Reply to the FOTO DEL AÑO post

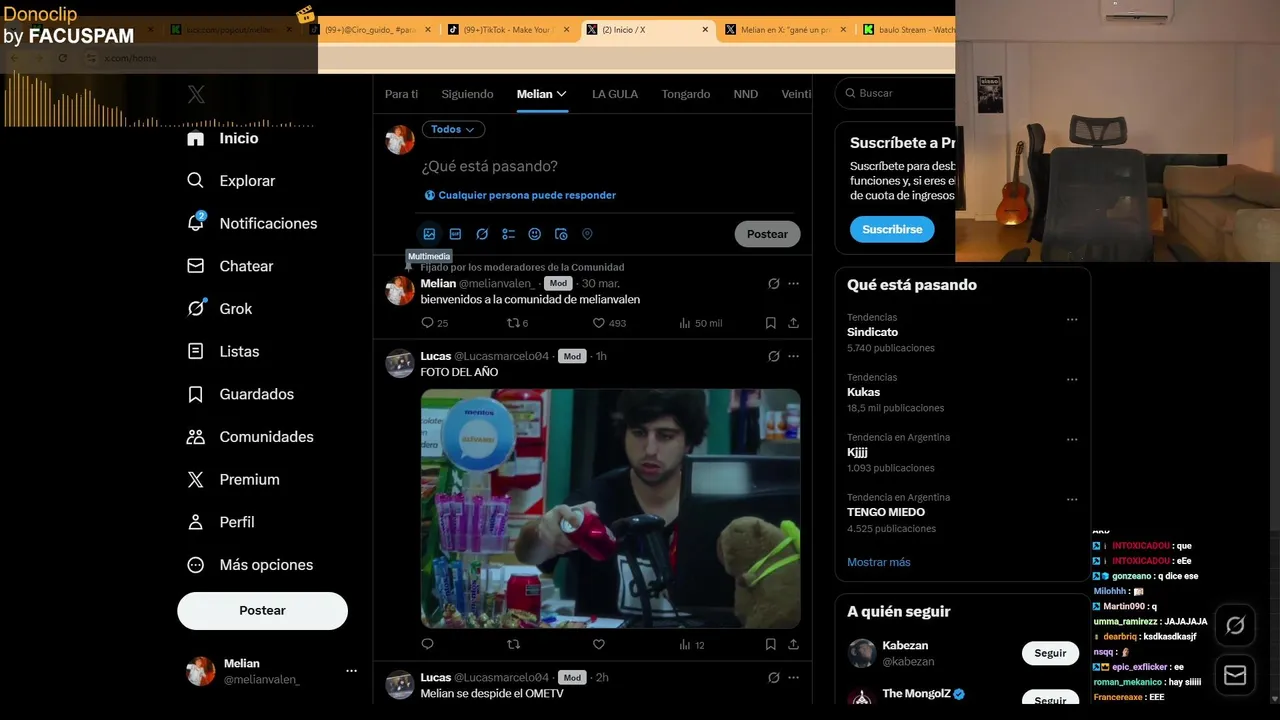click(x=428, y=645)
